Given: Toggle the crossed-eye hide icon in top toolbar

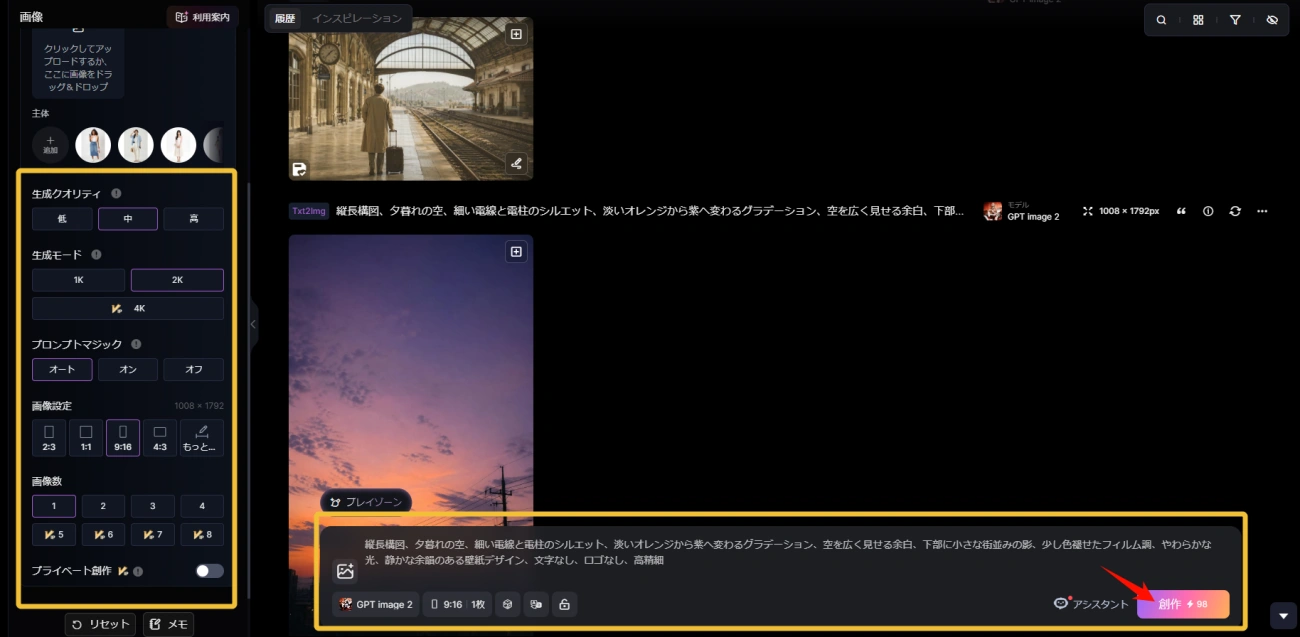Looking at the screenshot, I should [x=1272, y=20].
